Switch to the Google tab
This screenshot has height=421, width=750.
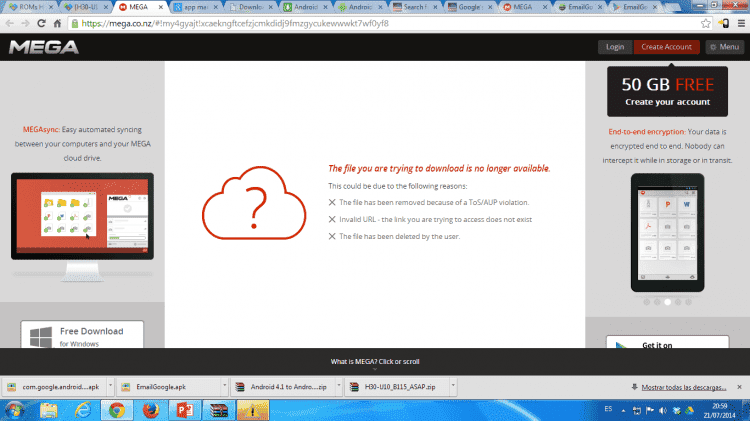coord(469,7)
